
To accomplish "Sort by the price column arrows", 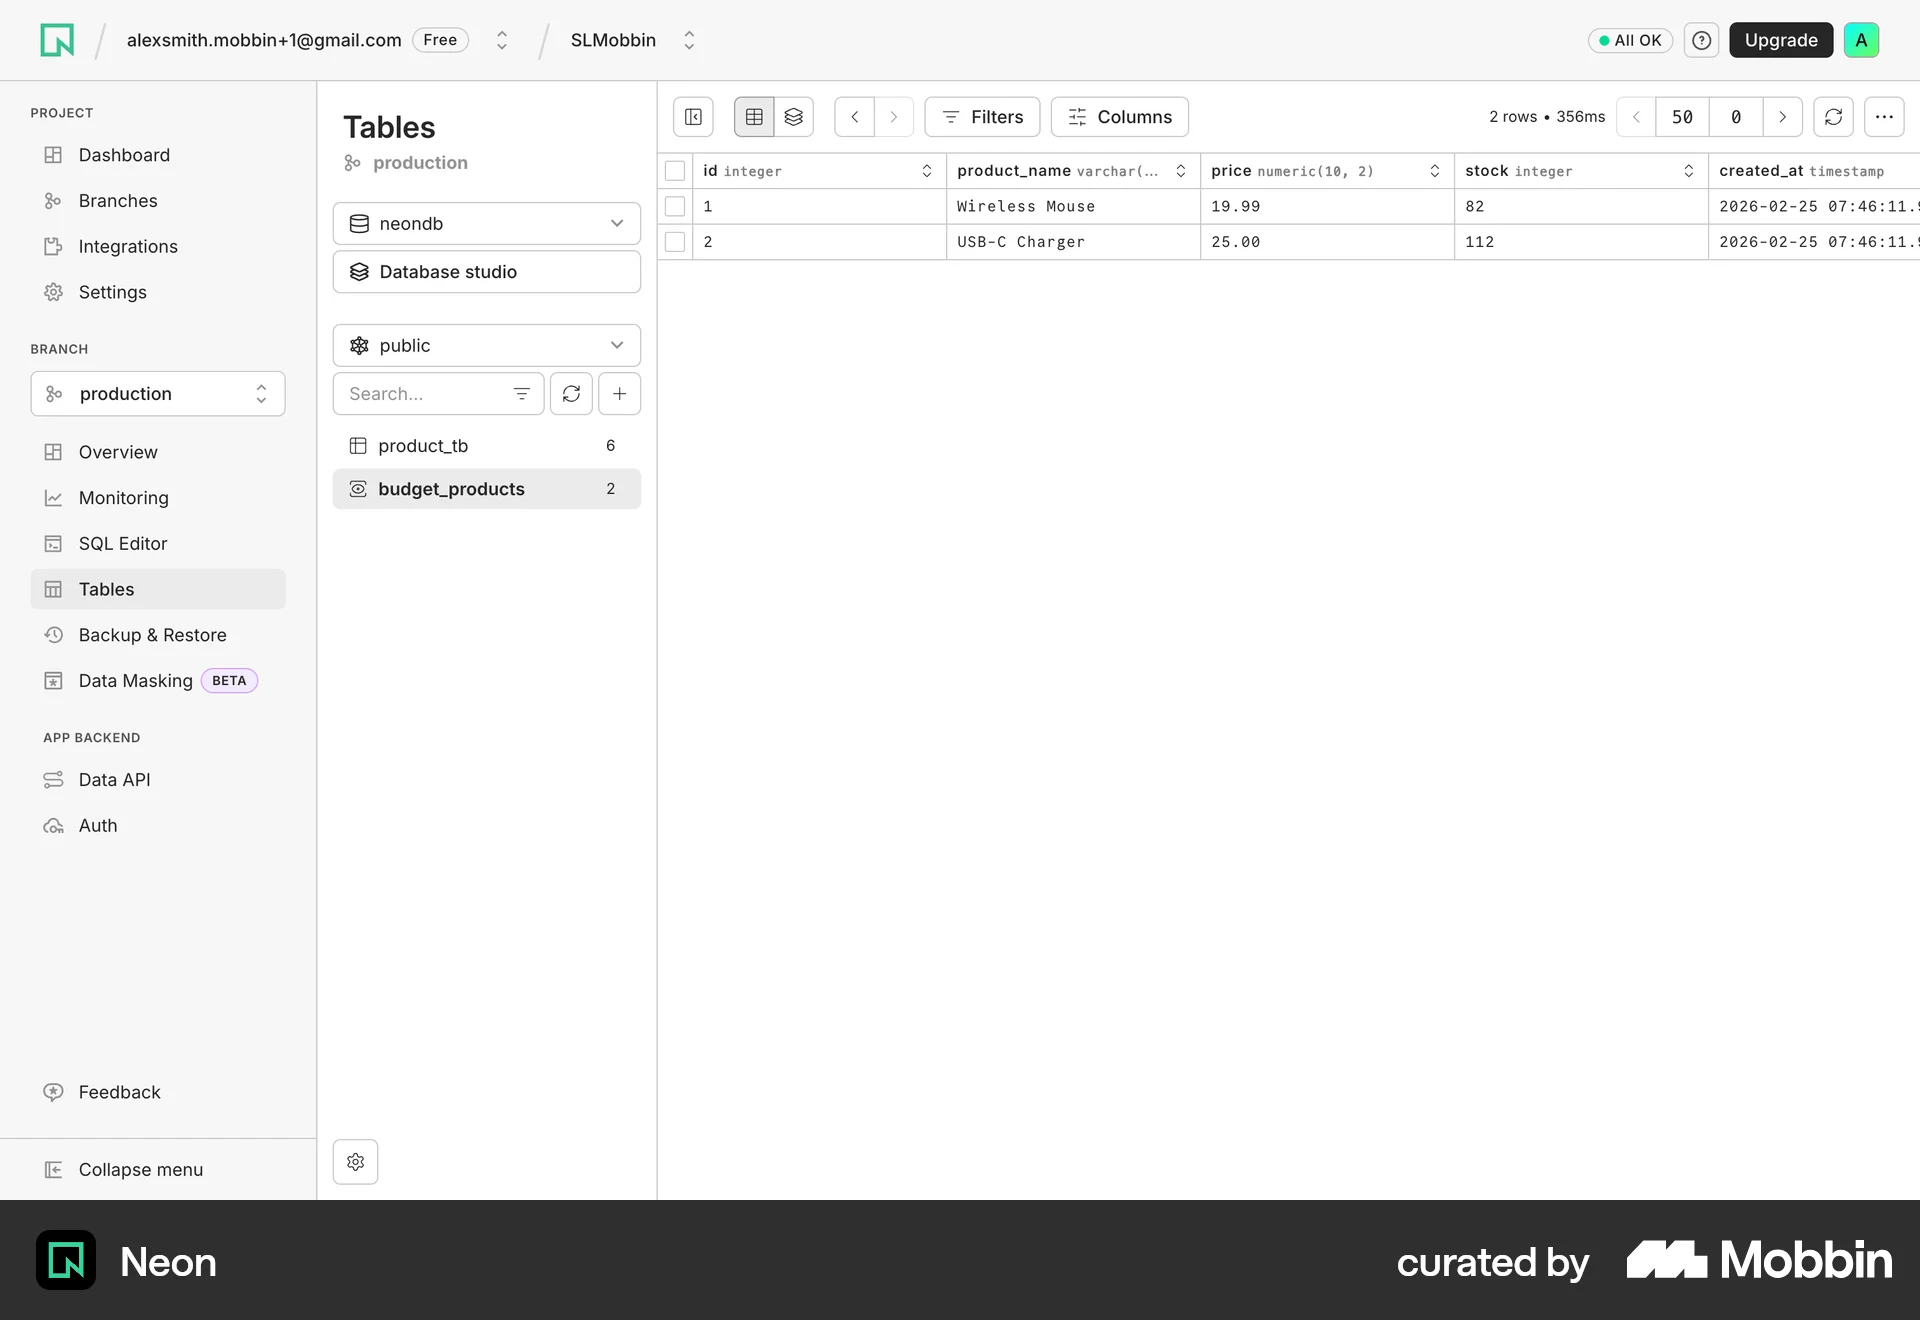I will [1435, 171].
